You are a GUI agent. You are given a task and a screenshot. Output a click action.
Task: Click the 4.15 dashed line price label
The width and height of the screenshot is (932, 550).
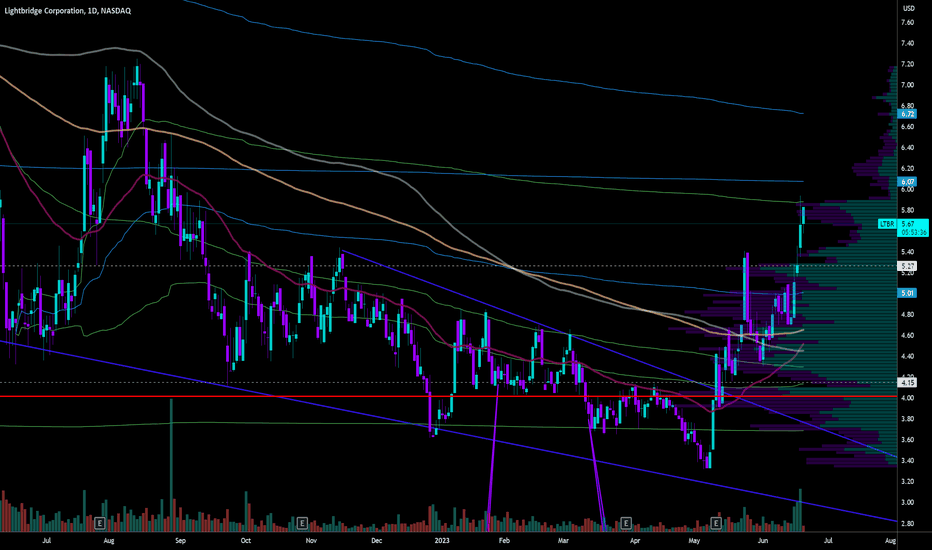point(907,383)
